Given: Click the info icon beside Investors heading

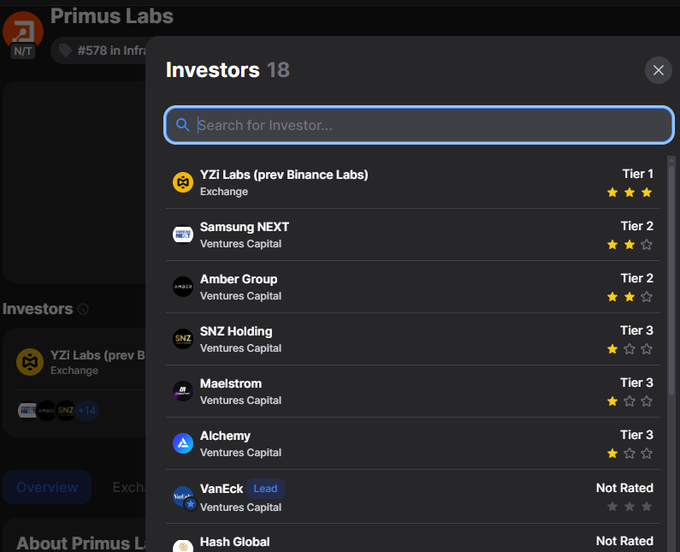Looking at the screenshot, I should (83, 309).
